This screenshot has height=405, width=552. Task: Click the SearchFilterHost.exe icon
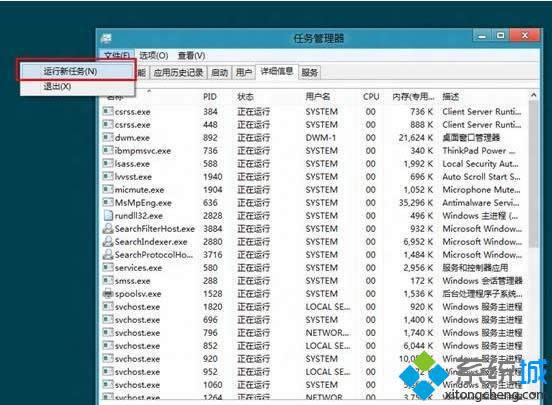coord(108,229)
